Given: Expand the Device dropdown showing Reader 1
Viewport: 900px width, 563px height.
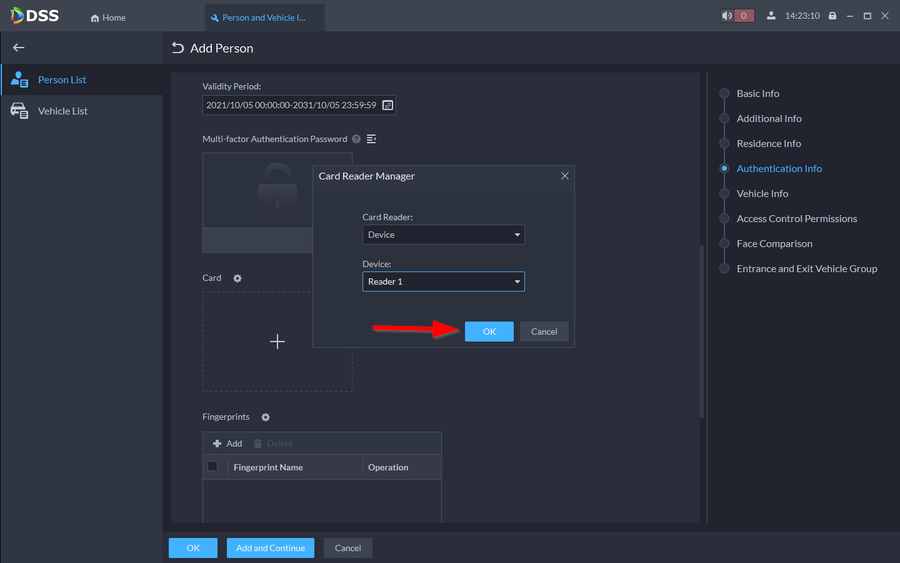Looking at the screenshot, I should [443, 282].
